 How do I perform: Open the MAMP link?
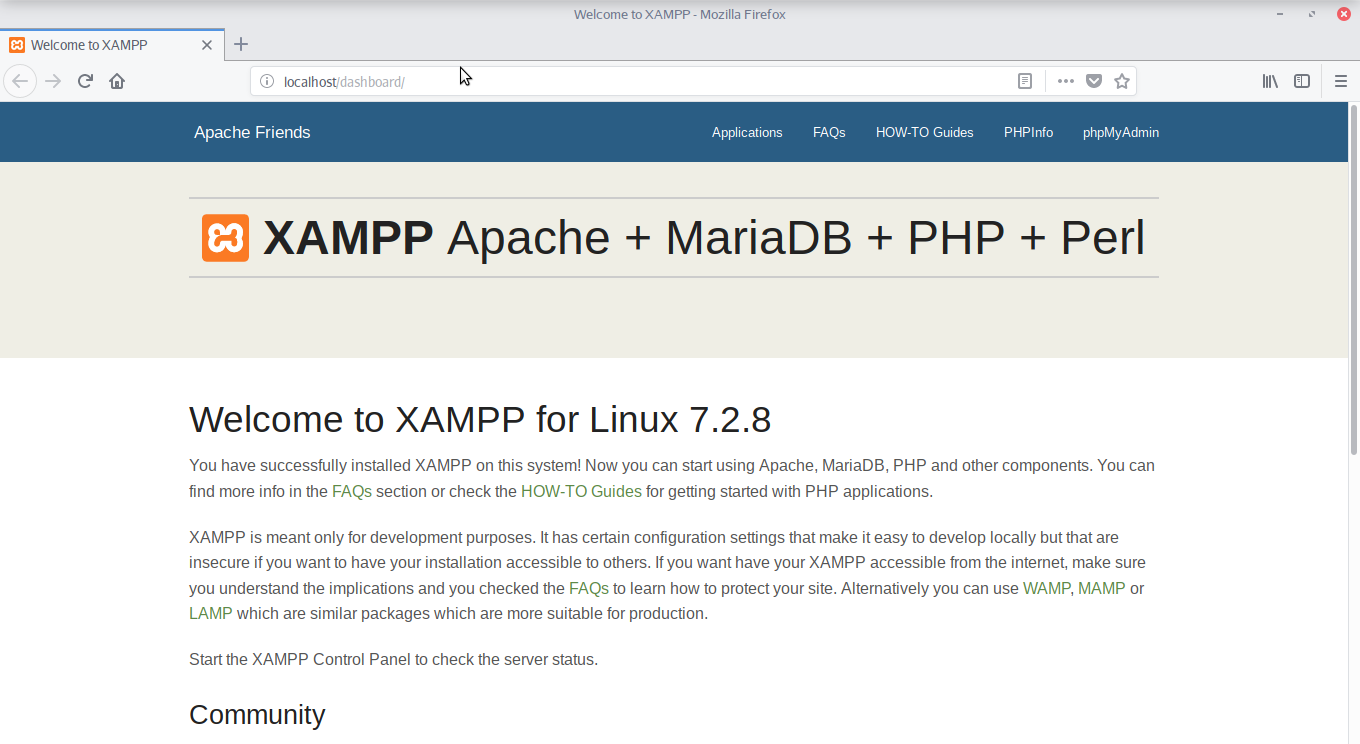pos(1102,588)
